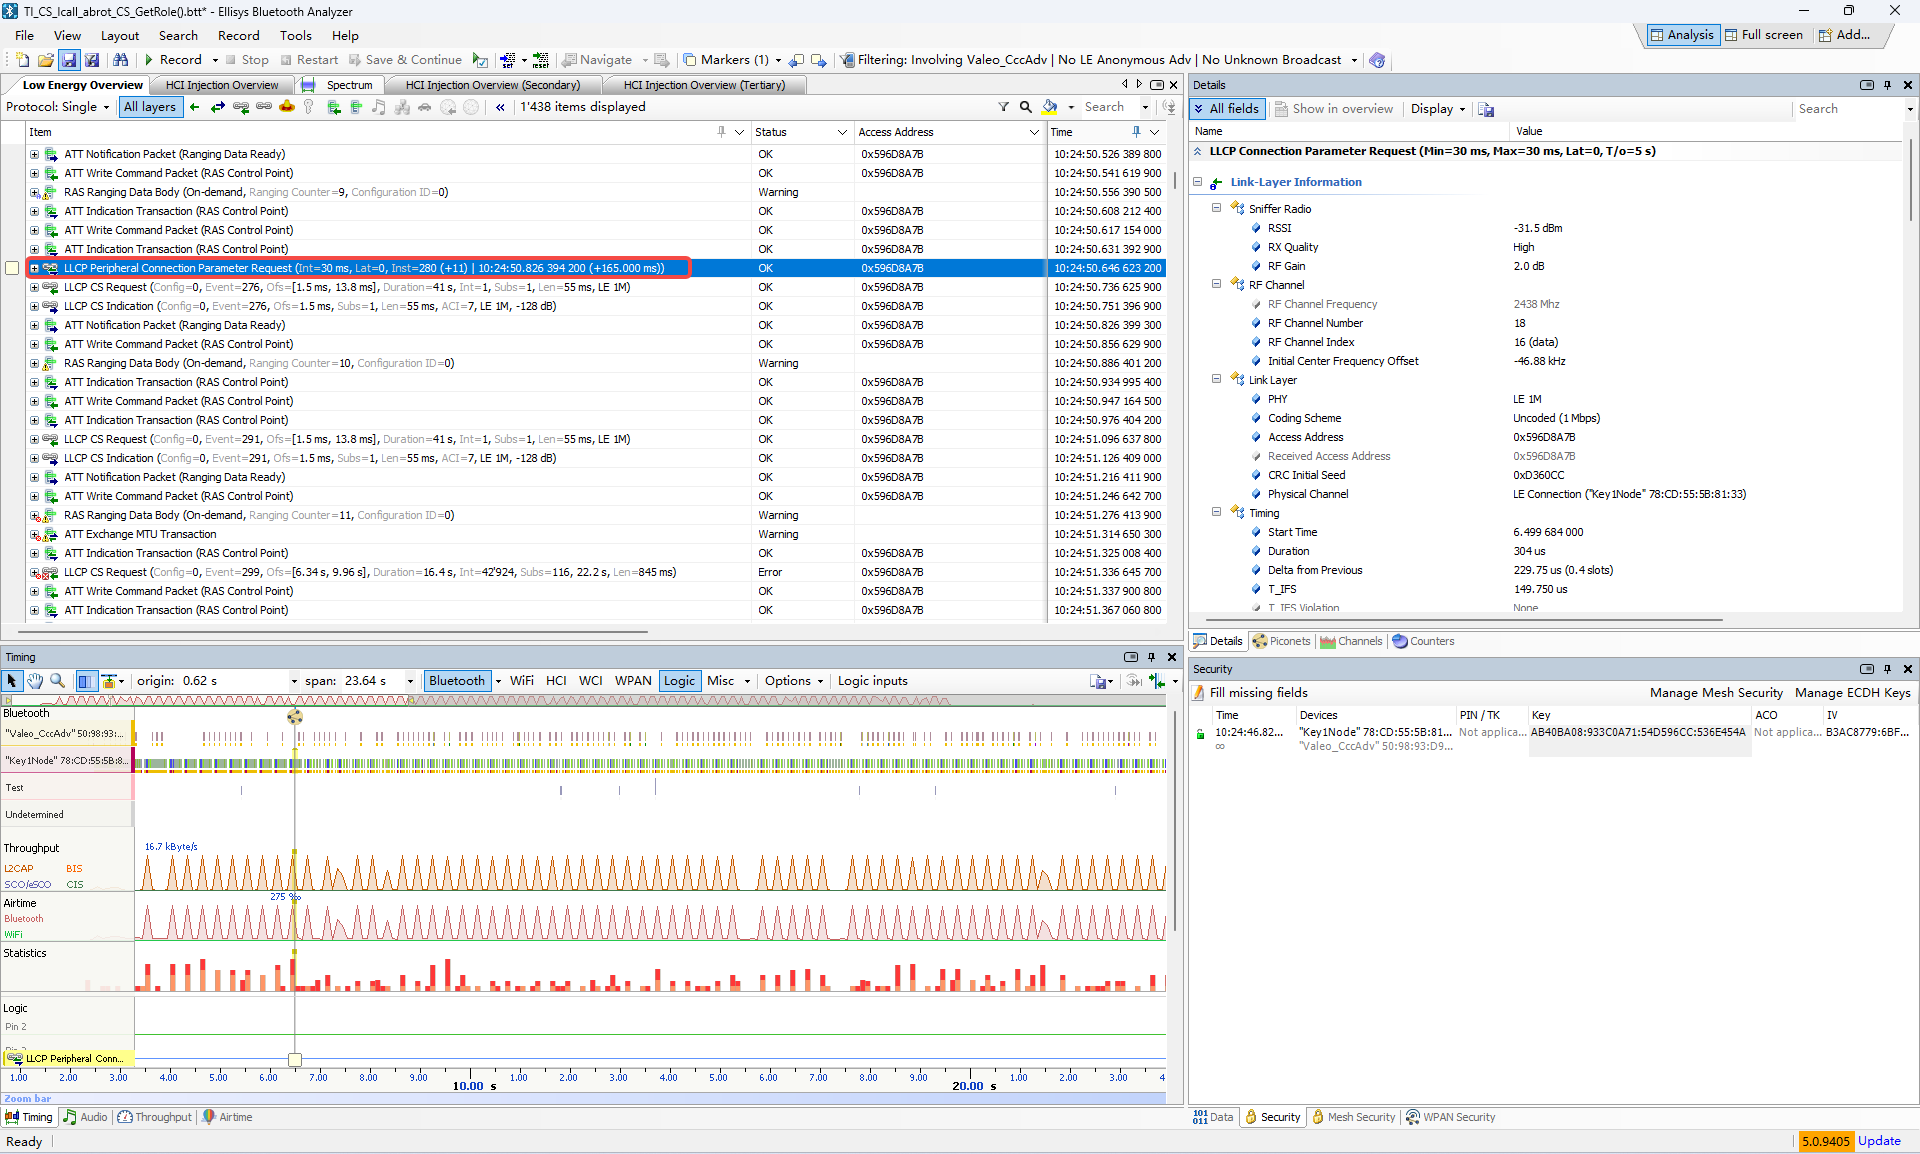Click Manage ECDH Keys
Viewport: 1920px width, 1154px height.
(1852, 693)
